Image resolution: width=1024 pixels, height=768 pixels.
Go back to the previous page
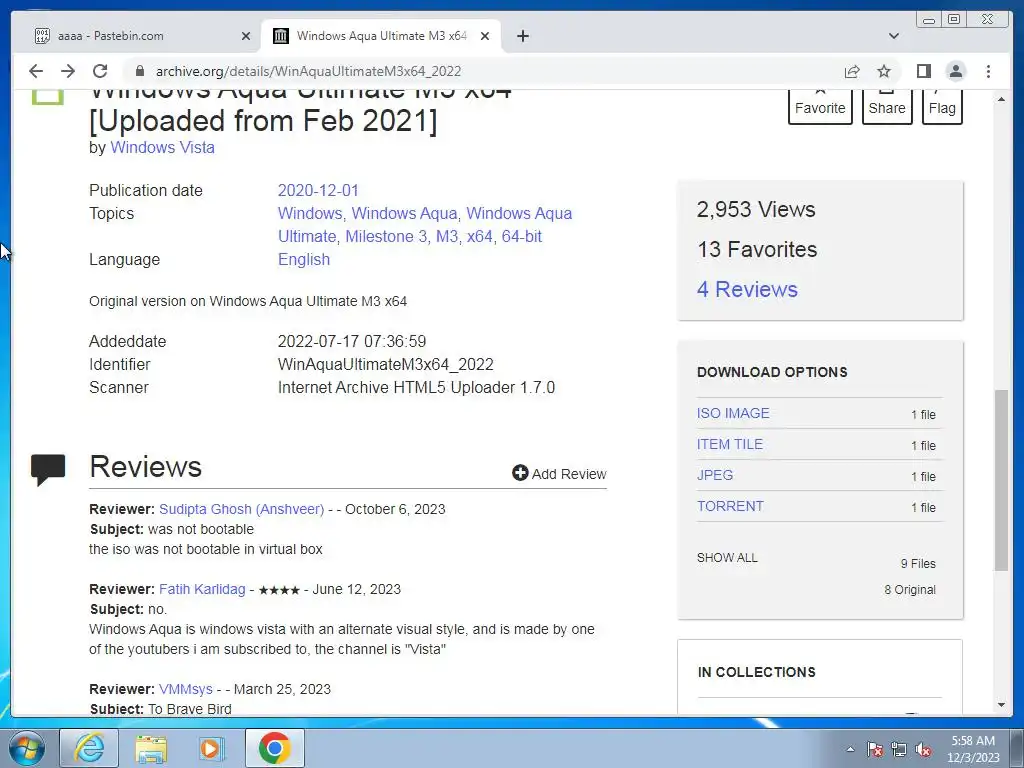(36, 71)
